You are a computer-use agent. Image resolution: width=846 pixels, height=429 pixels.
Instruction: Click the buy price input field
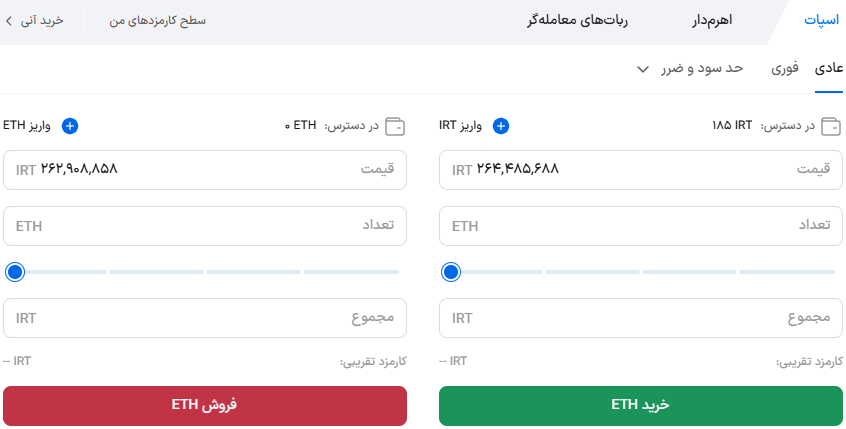[x=640, y=170]
